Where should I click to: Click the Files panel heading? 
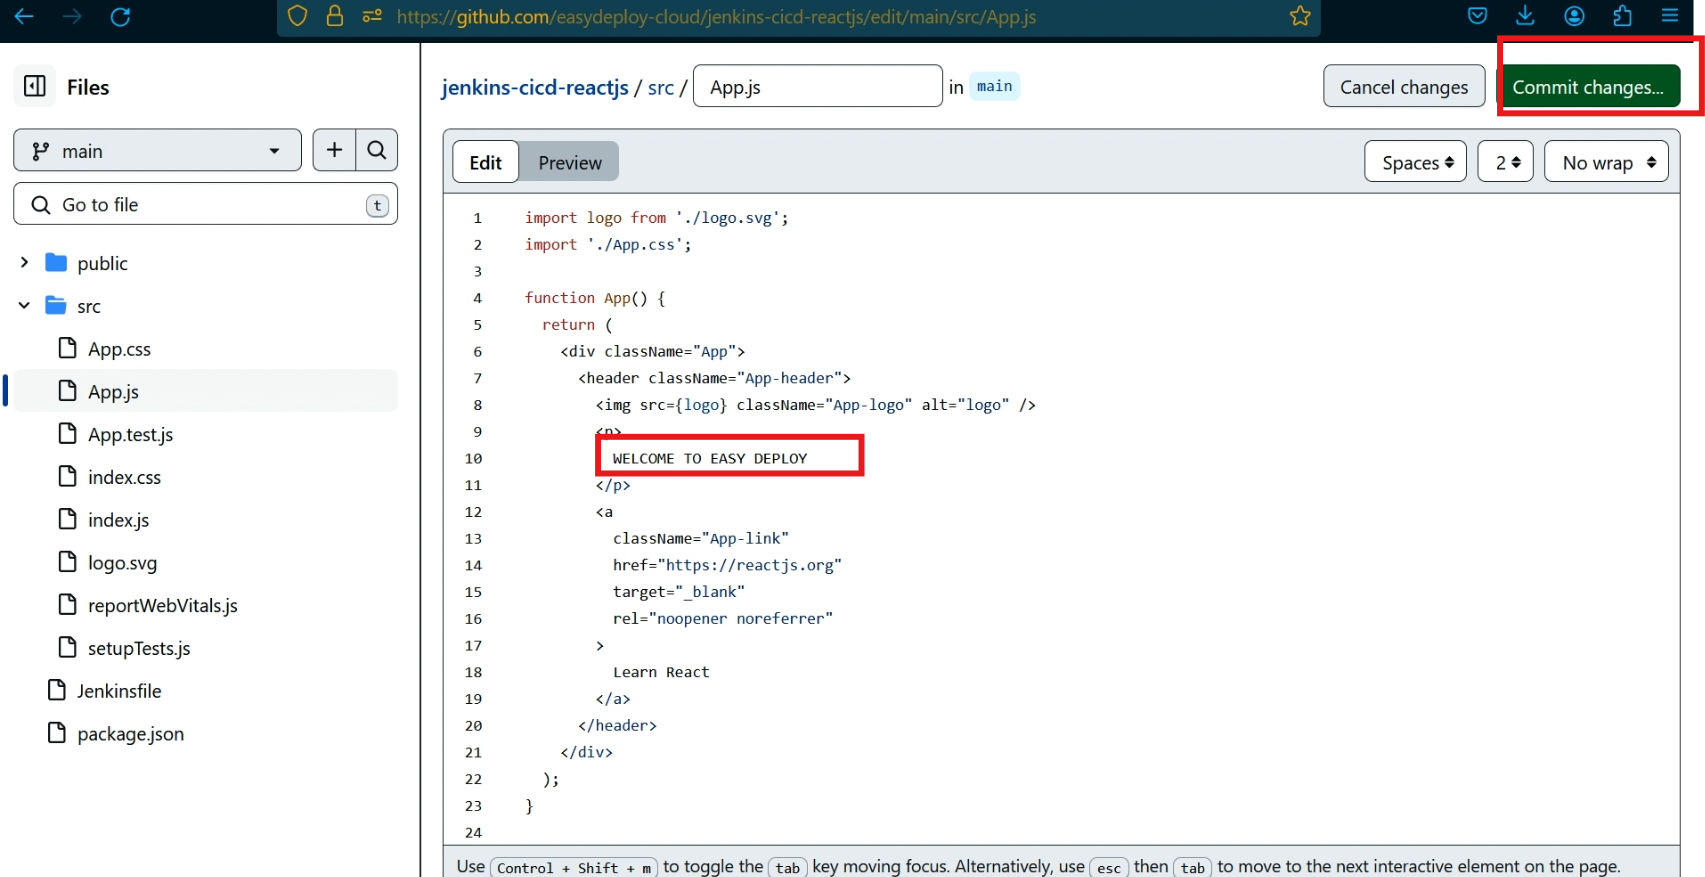88,87
